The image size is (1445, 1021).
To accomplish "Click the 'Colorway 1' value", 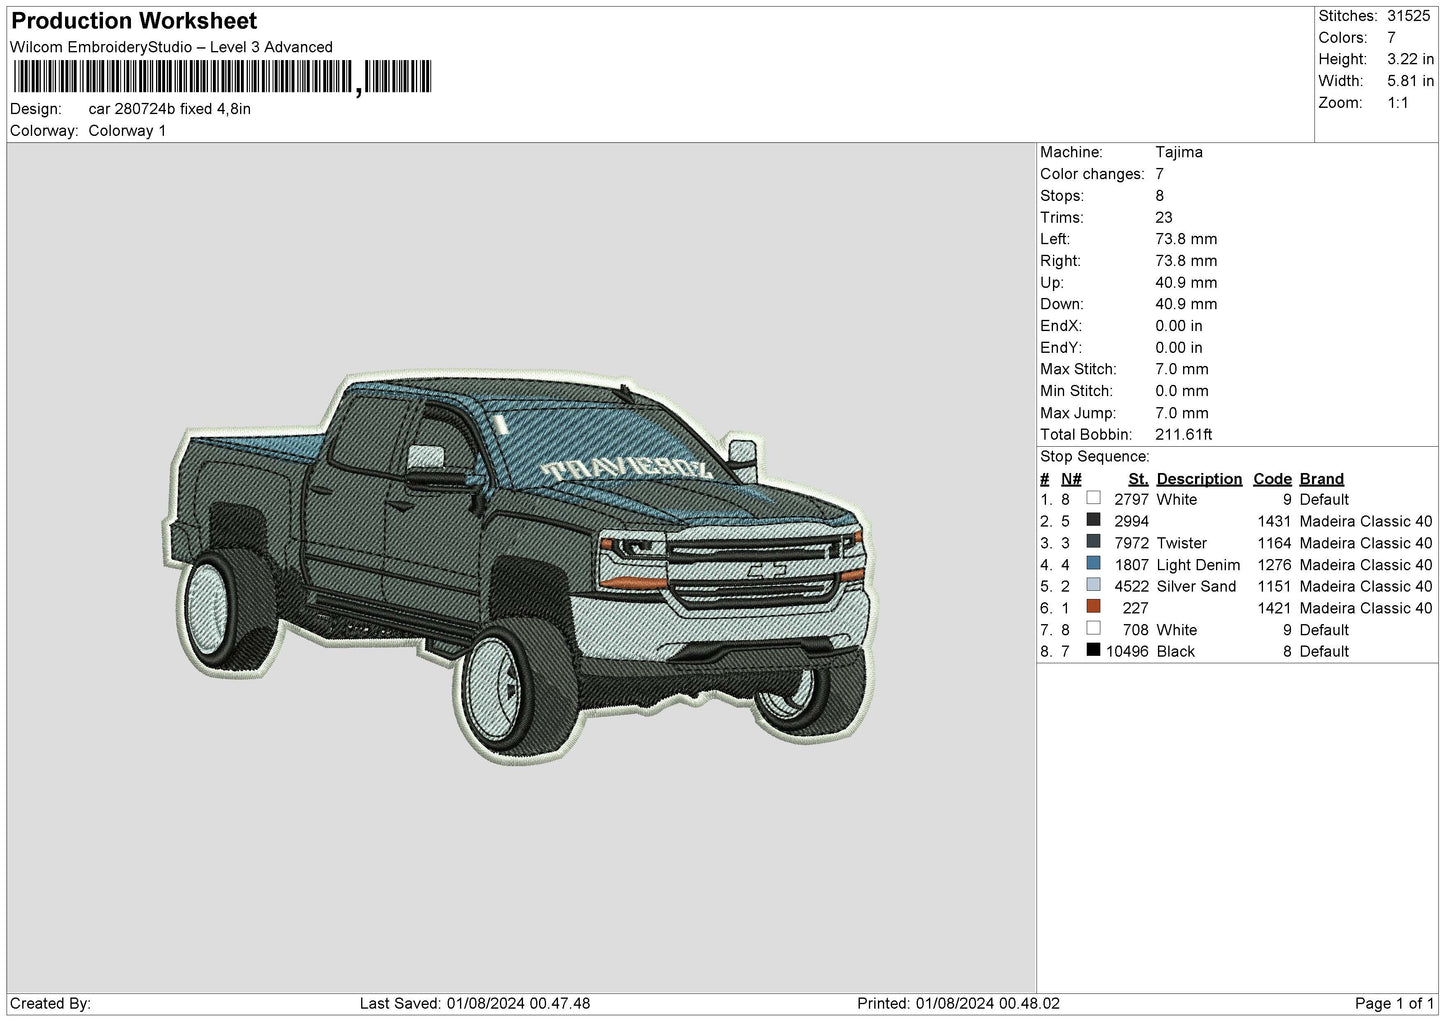I will 127,131.
